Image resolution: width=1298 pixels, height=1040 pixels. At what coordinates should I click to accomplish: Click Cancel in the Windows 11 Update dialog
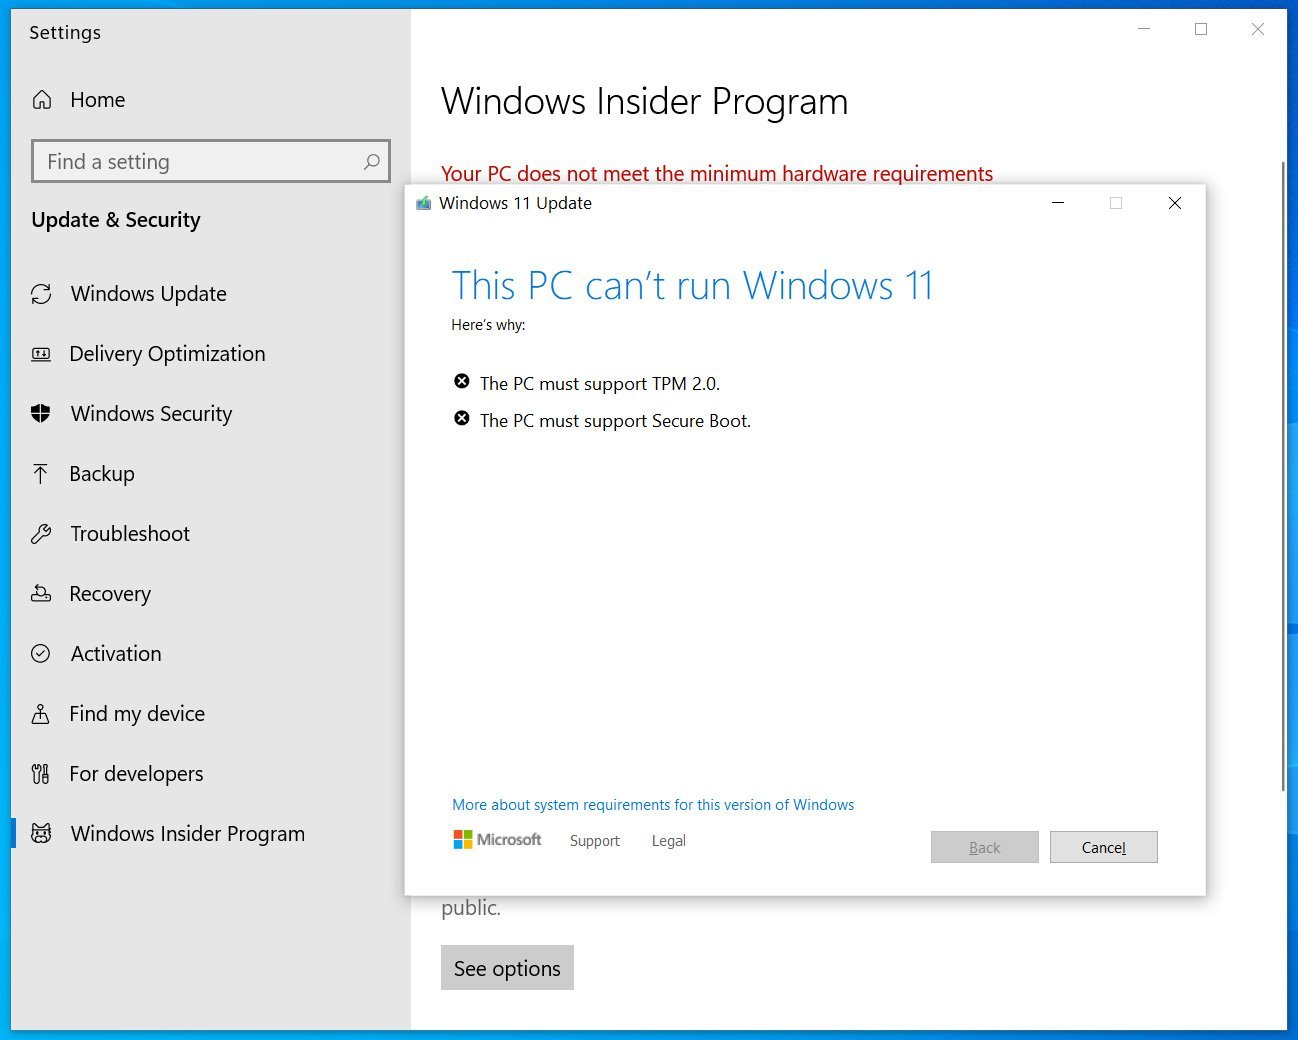[x=1103, y=847]
